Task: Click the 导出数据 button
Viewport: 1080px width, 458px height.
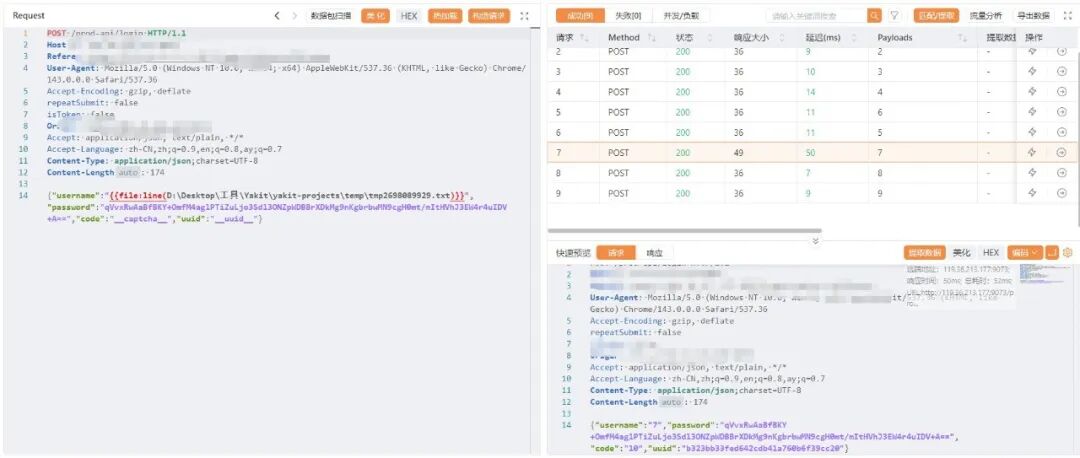Action: tap(1033, 15)
